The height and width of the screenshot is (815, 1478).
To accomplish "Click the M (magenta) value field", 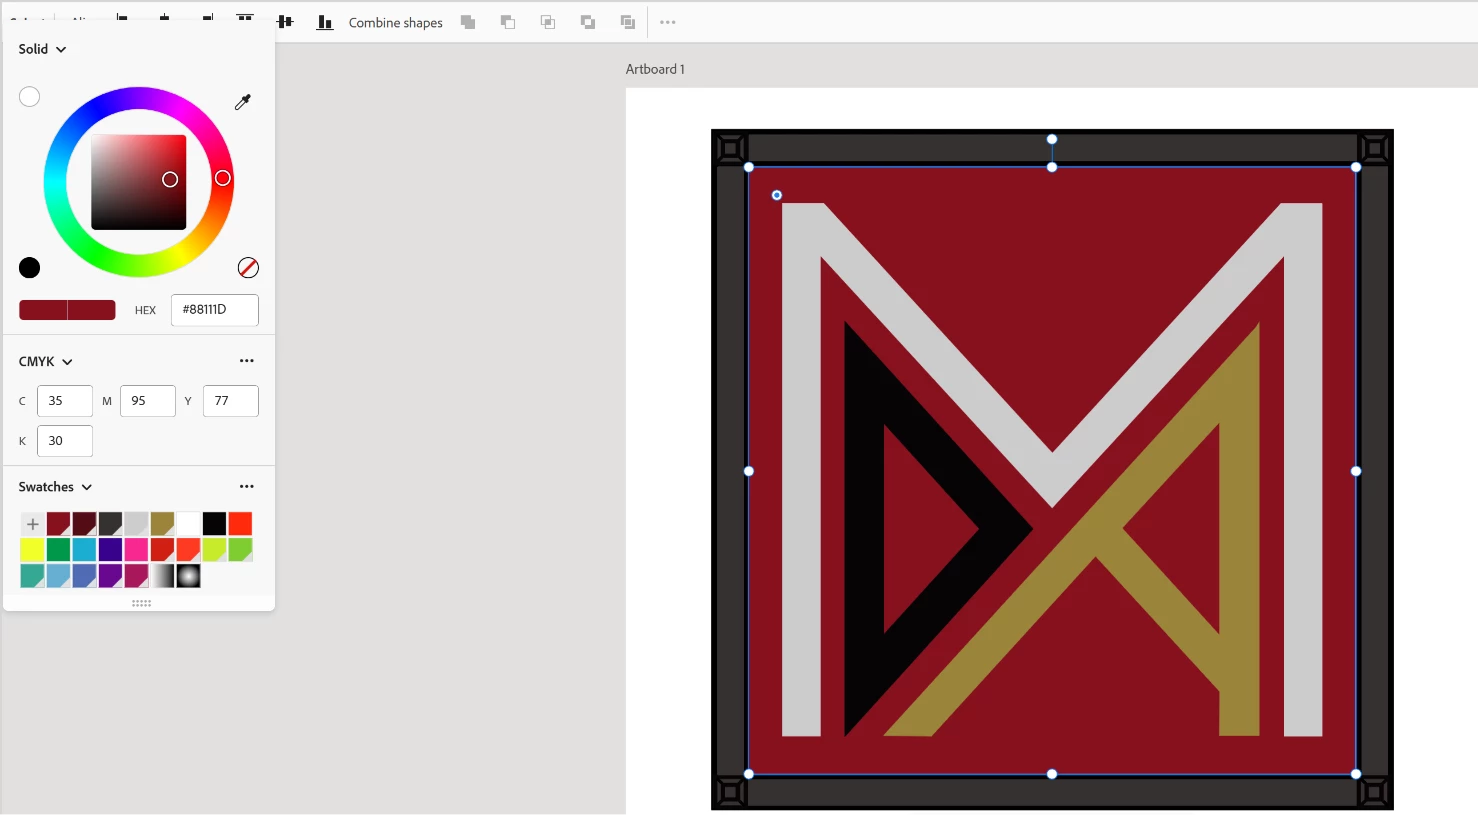I will coord(148,401).
